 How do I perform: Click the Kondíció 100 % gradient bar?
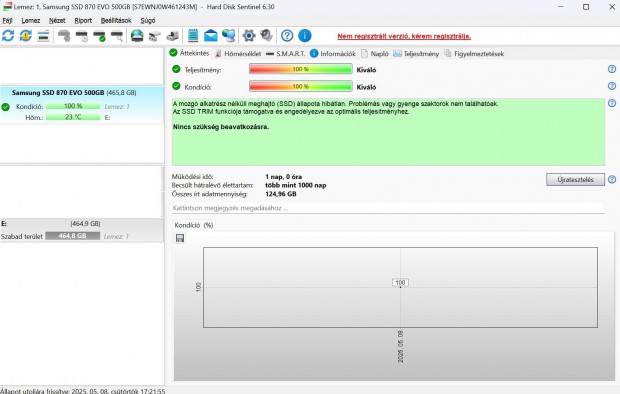[301, 86]
